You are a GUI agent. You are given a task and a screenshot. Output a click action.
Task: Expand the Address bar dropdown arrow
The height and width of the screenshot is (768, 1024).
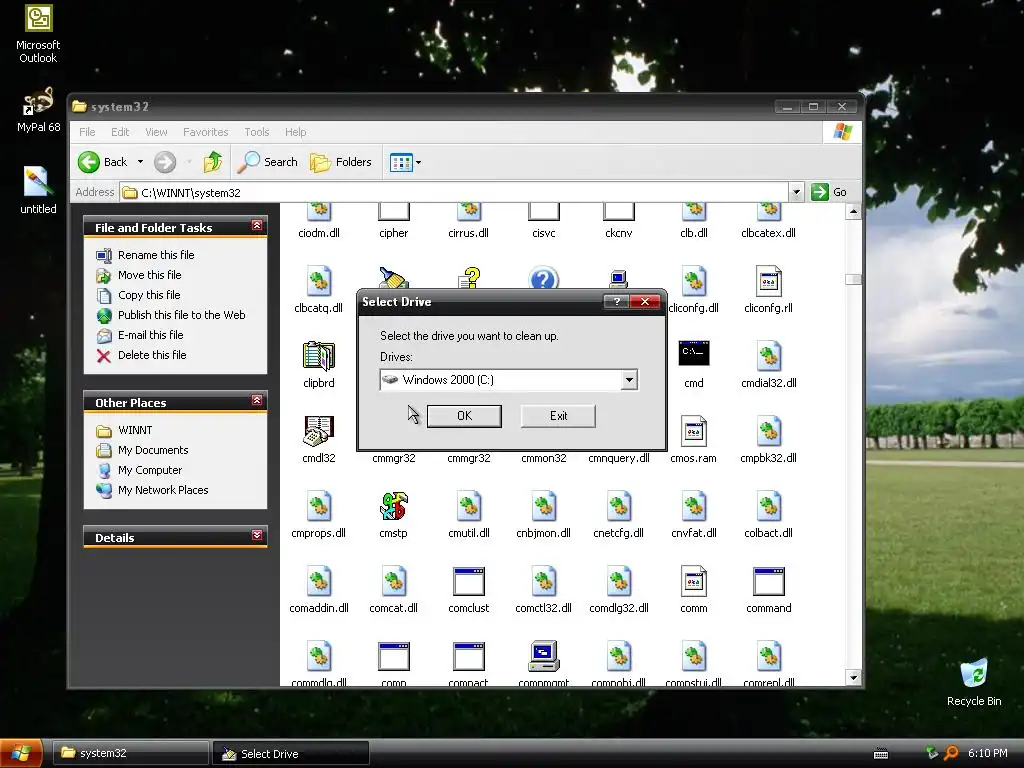click(x=796, y=192)
